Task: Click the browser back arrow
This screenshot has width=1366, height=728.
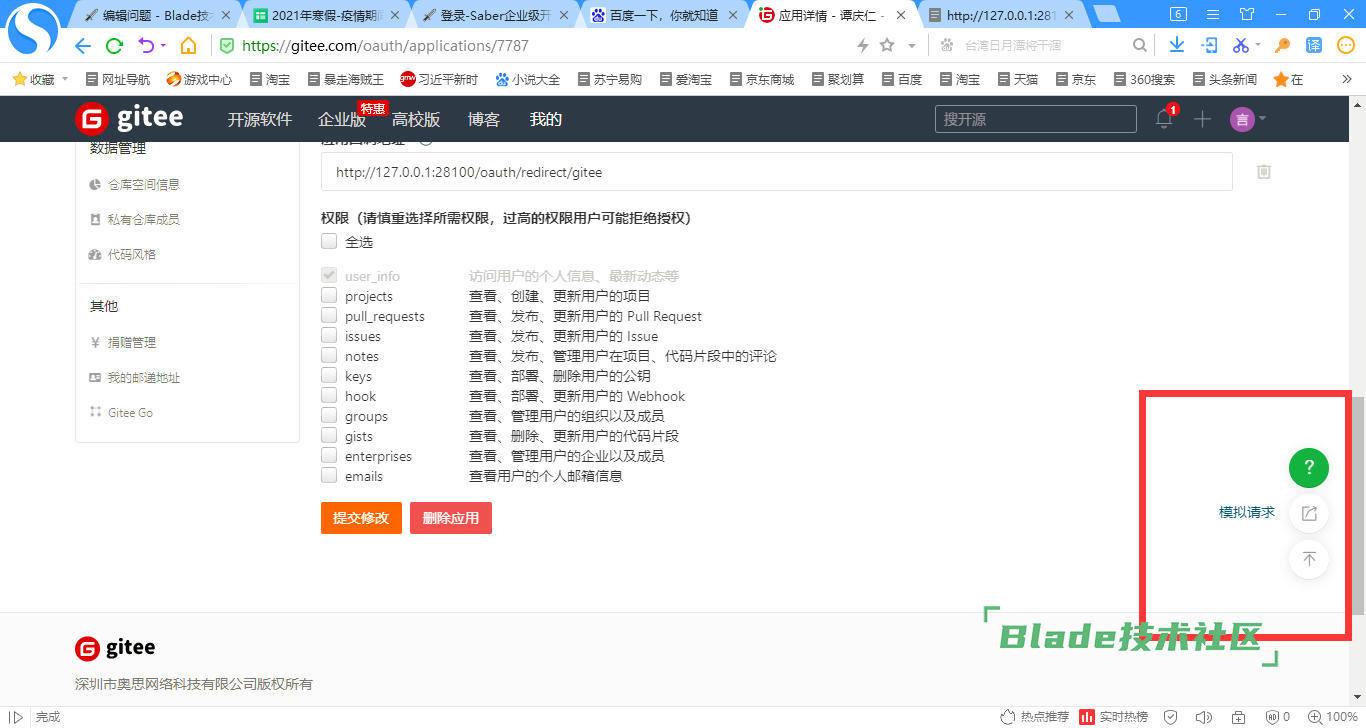Action: click(82, 46)
